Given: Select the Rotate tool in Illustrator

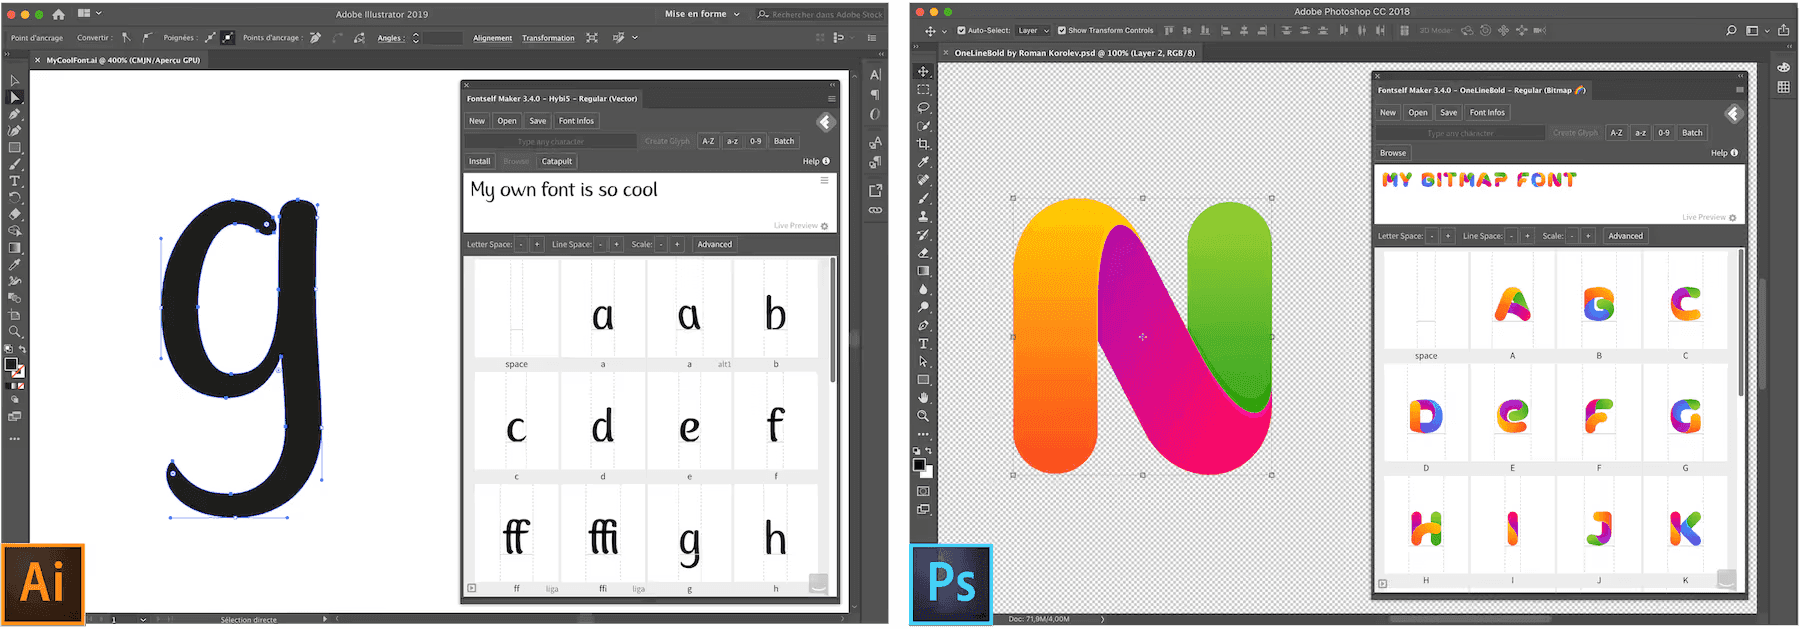Looking at the screenshot, I should 15,197.
